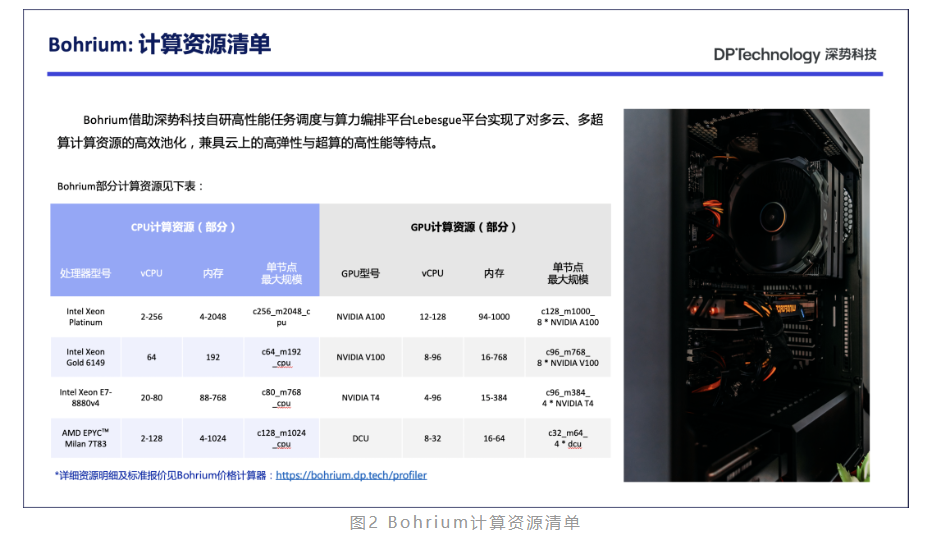Click the slide title Bohrium: 计算资源清单
The width and height of the screenshot is (935, 534).
tap(160, 45)
